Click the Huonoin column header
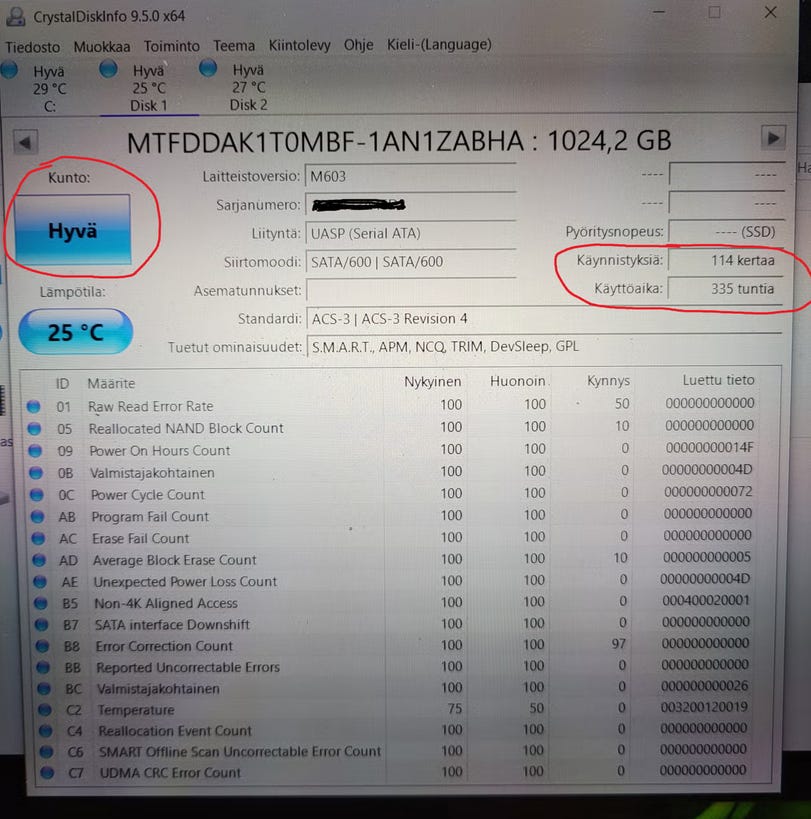Image resolution: width=811 pixels, height=819 pixels. 518,381
